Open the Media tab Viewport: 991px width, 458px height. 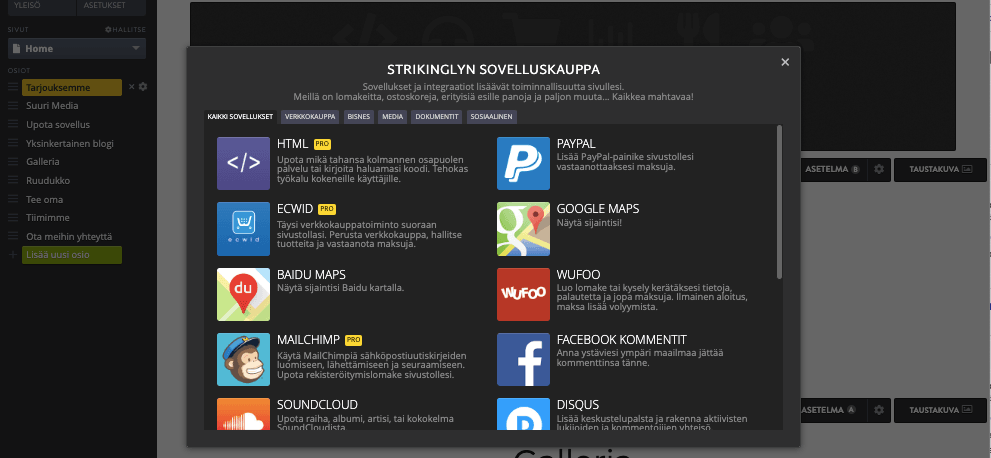393,117
